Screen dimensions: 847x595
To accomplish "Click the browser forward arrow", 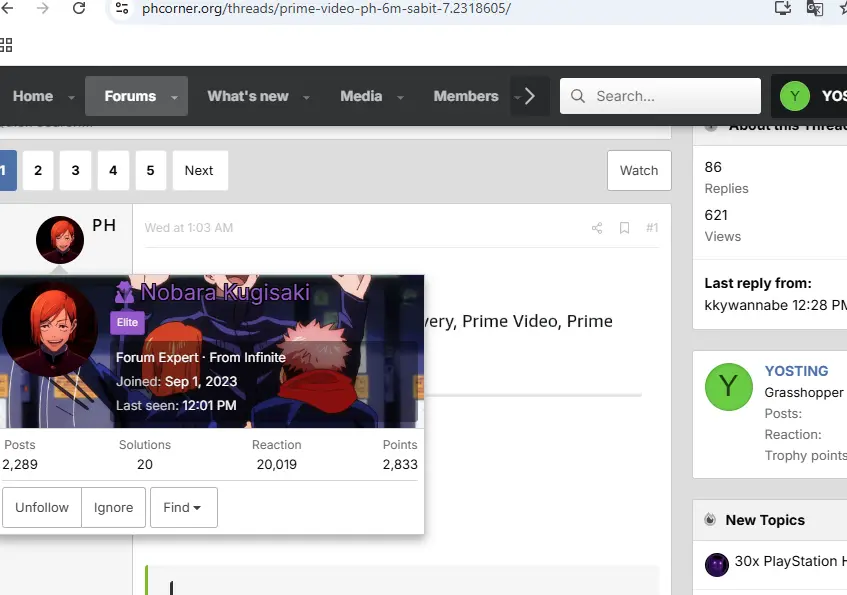I will [x=43, y=8].
